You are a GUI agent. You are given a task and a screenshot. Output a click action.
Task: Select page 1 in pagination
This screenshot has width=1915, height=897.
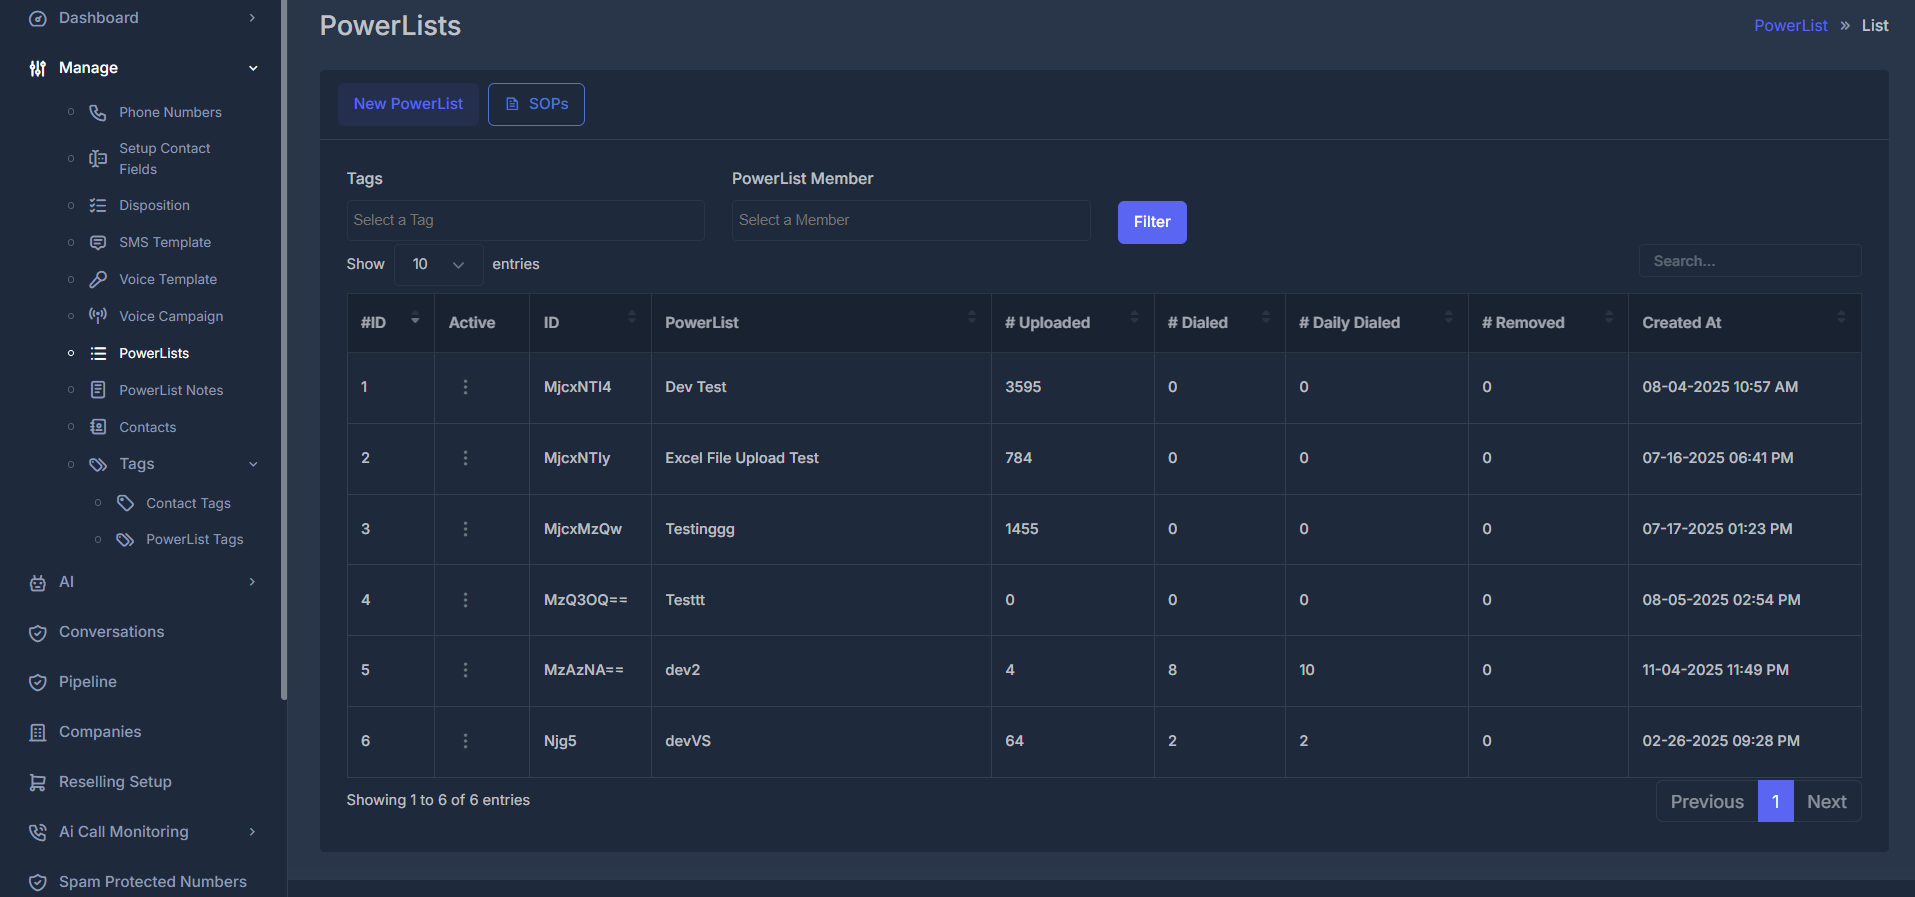click(x=1775, y=801)
